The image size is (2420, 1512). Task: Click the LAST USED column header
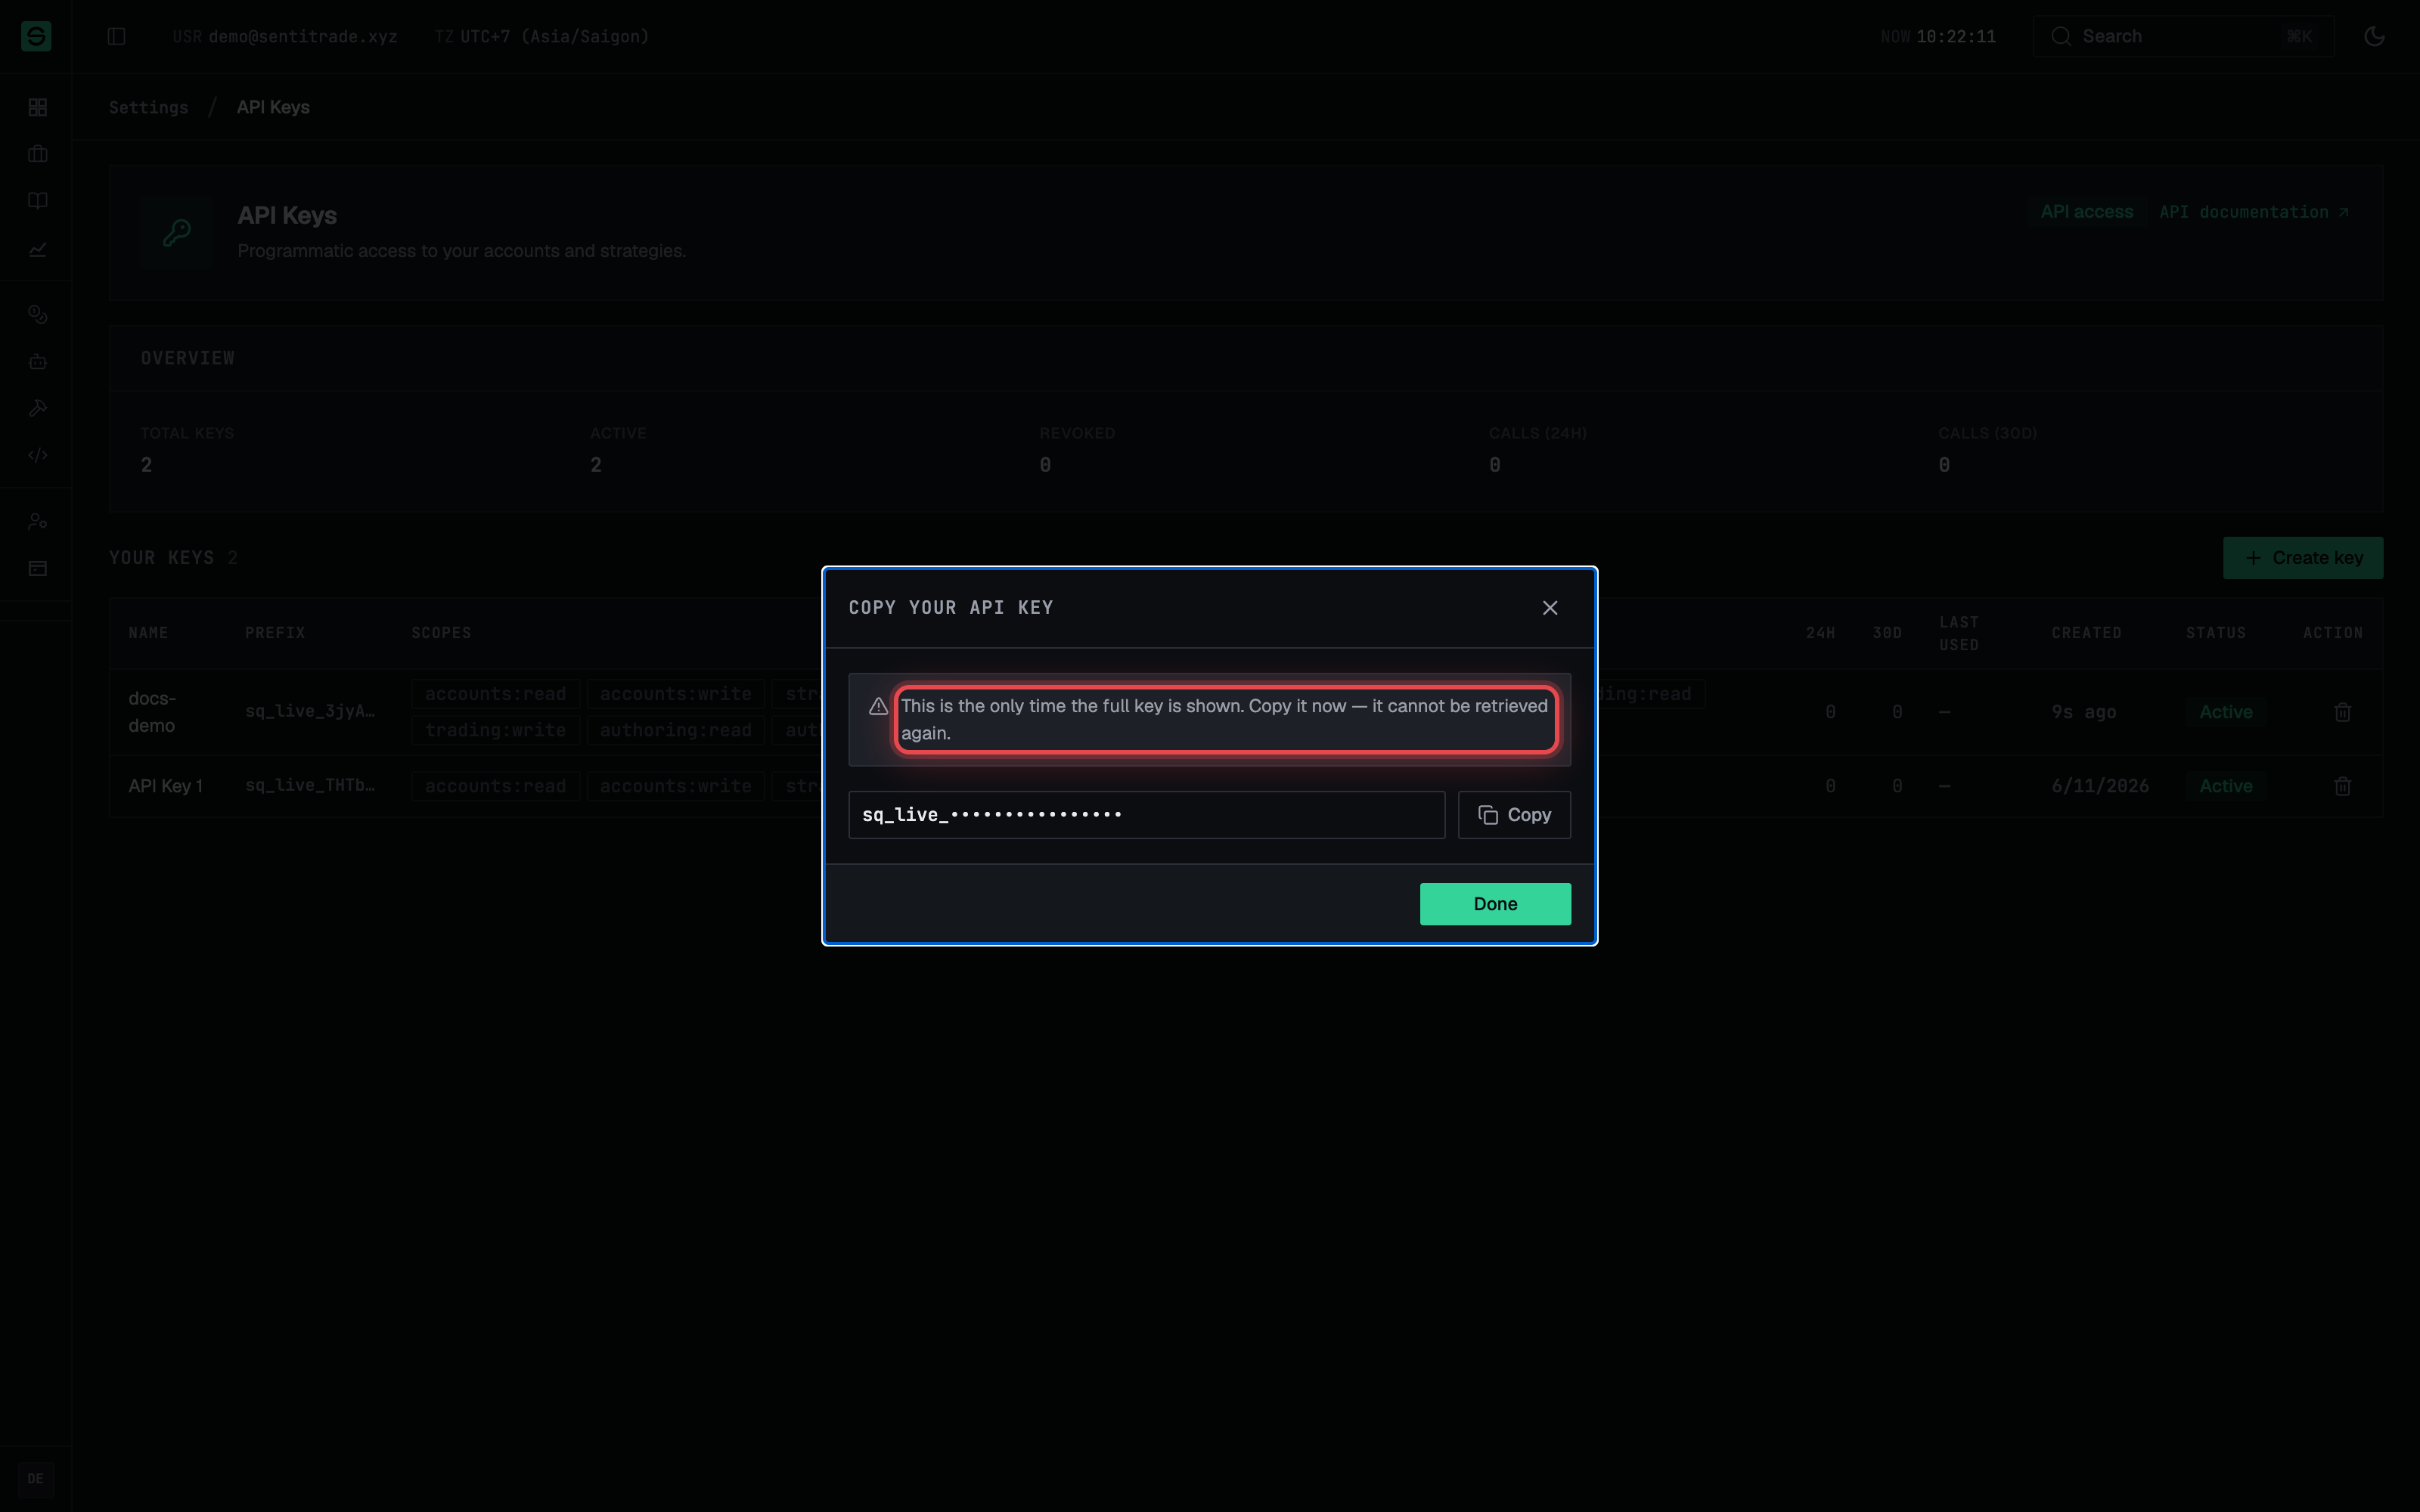1959,633
